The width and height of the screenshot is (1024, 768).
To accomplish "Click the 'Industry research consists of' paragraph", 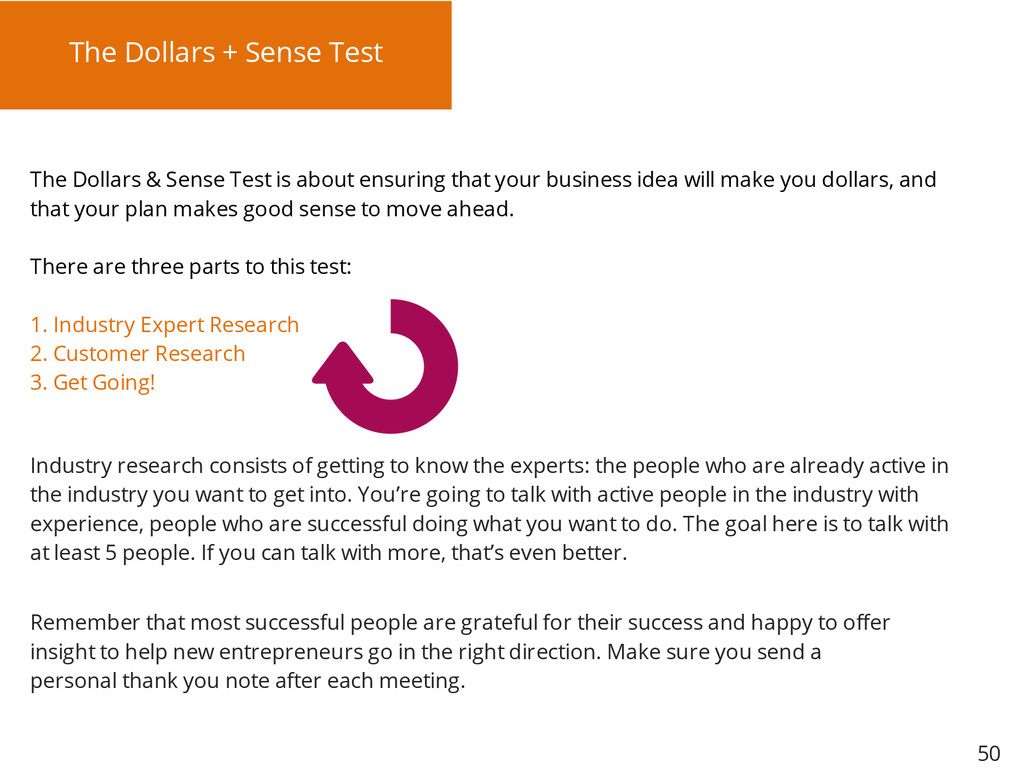I will (x=489, y=509).
